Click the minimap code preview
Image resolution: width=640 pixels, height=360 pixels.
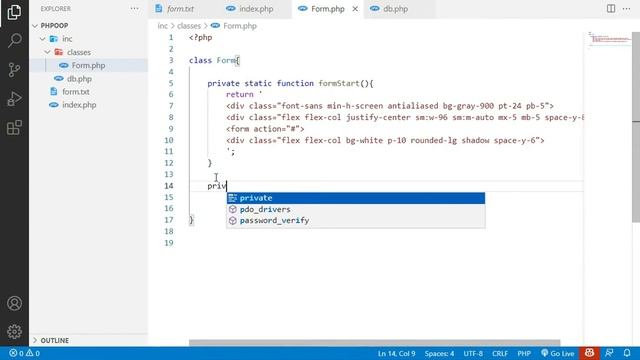610,40
